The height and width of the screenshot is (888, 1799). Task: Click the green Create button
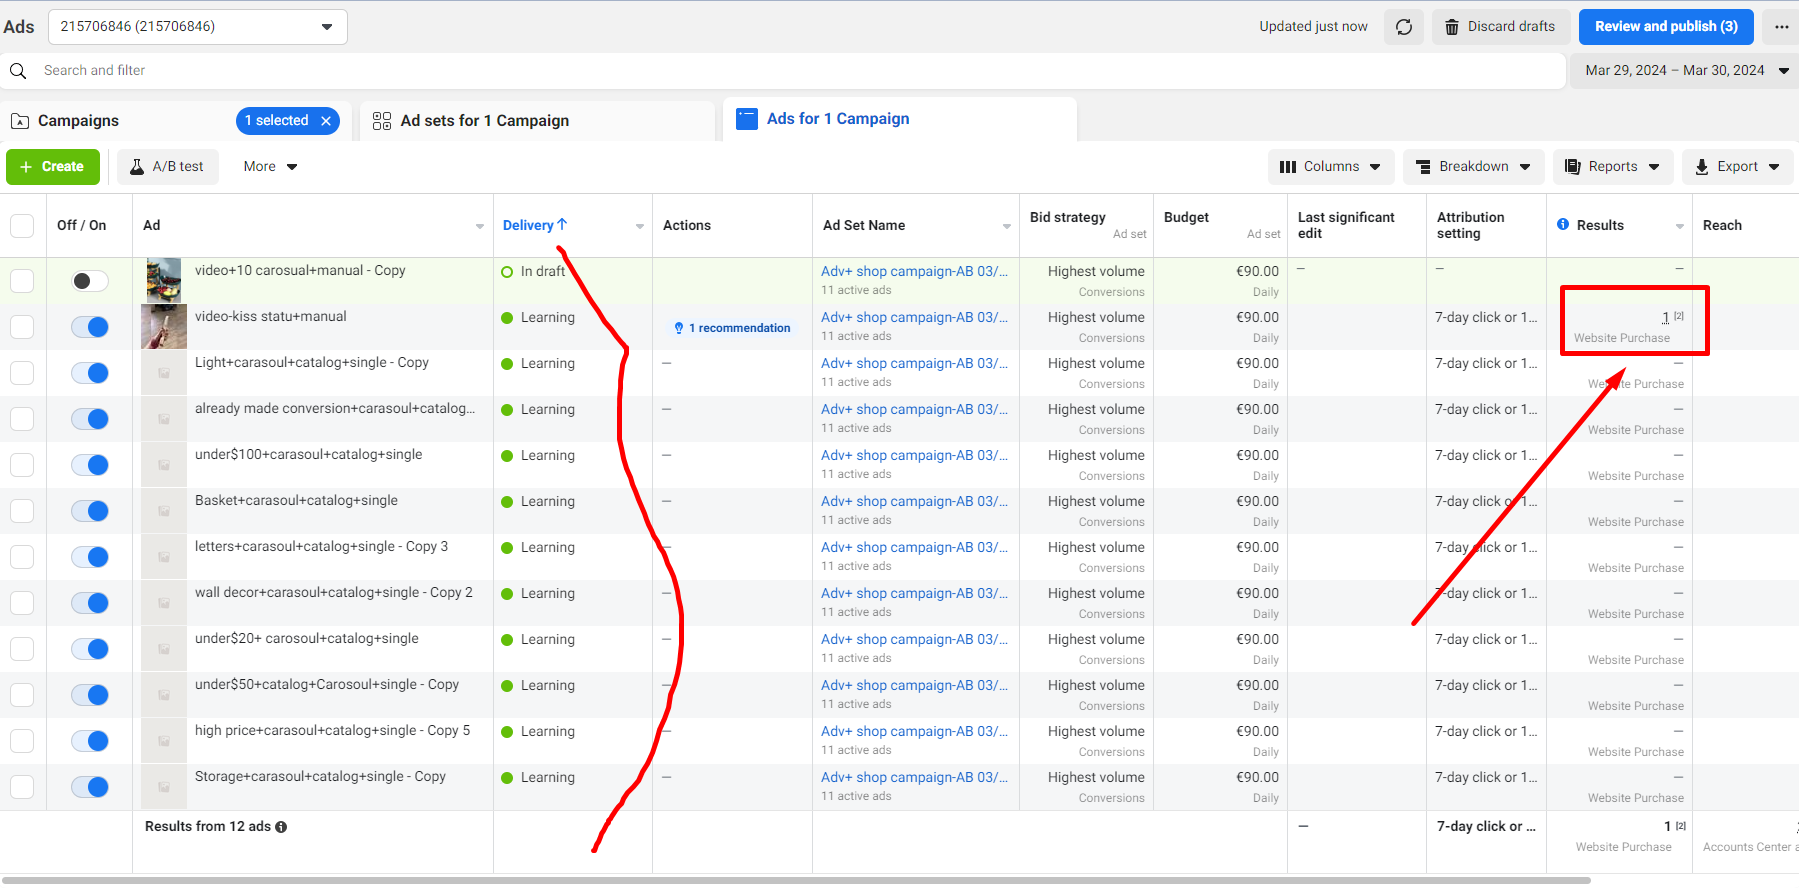click(x=53, y=167)
